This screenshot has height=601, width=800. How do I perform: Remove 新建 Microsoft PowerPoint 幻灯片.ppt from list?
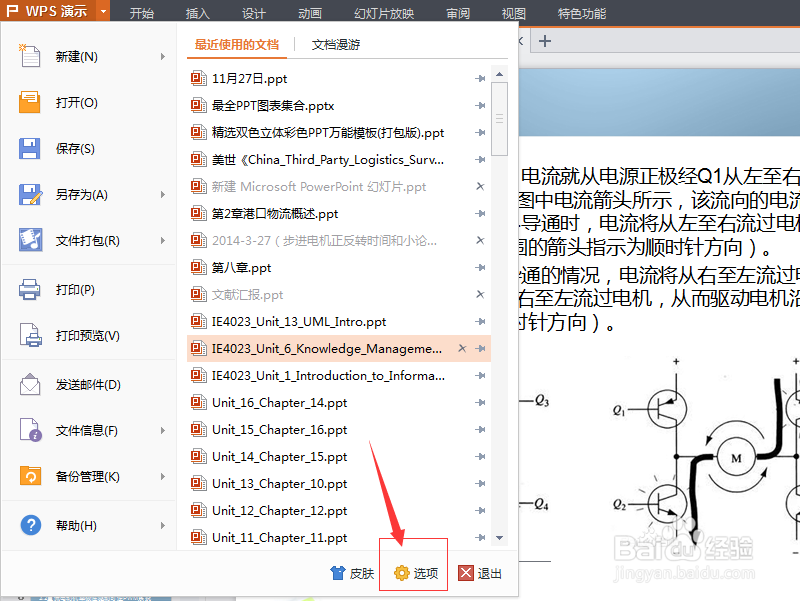pos(480,186)
